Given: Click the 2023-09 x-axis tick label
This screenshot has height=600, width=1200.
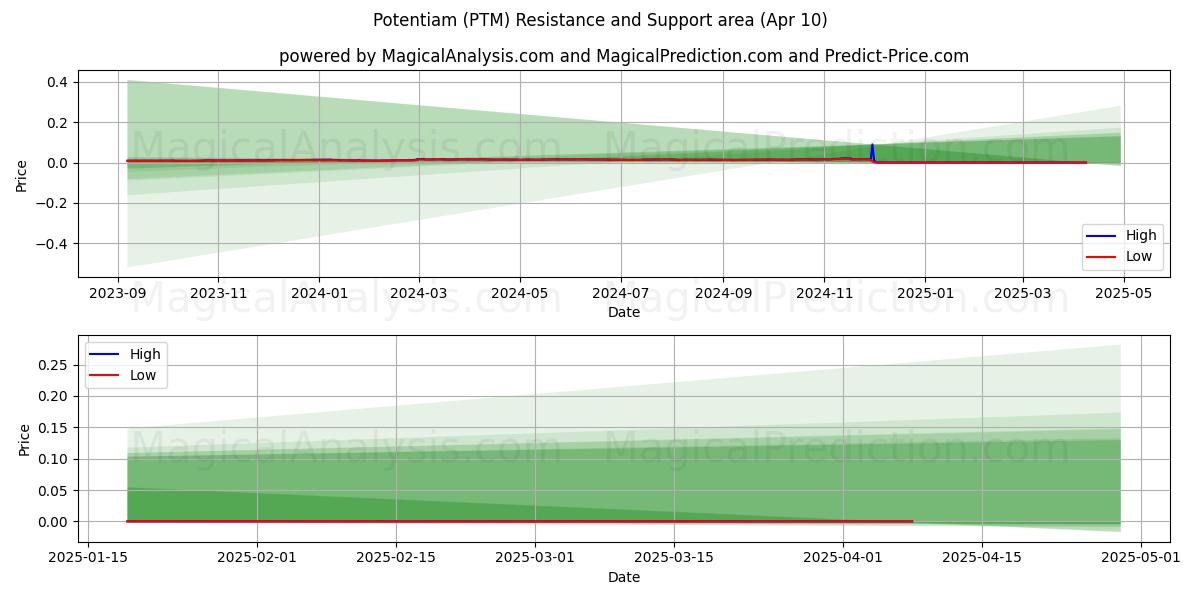Looking at the screenshot, I should (x=118, y=294).
